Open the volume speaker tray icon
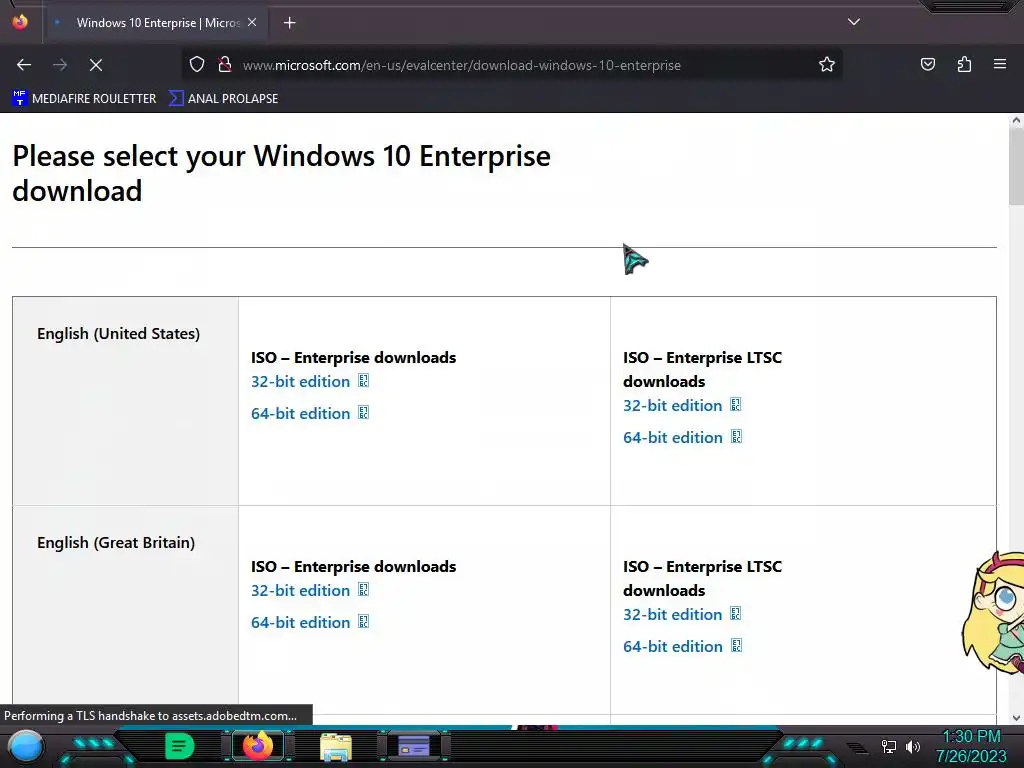The height and width of the screenshot is (768, 1024). 912,746
